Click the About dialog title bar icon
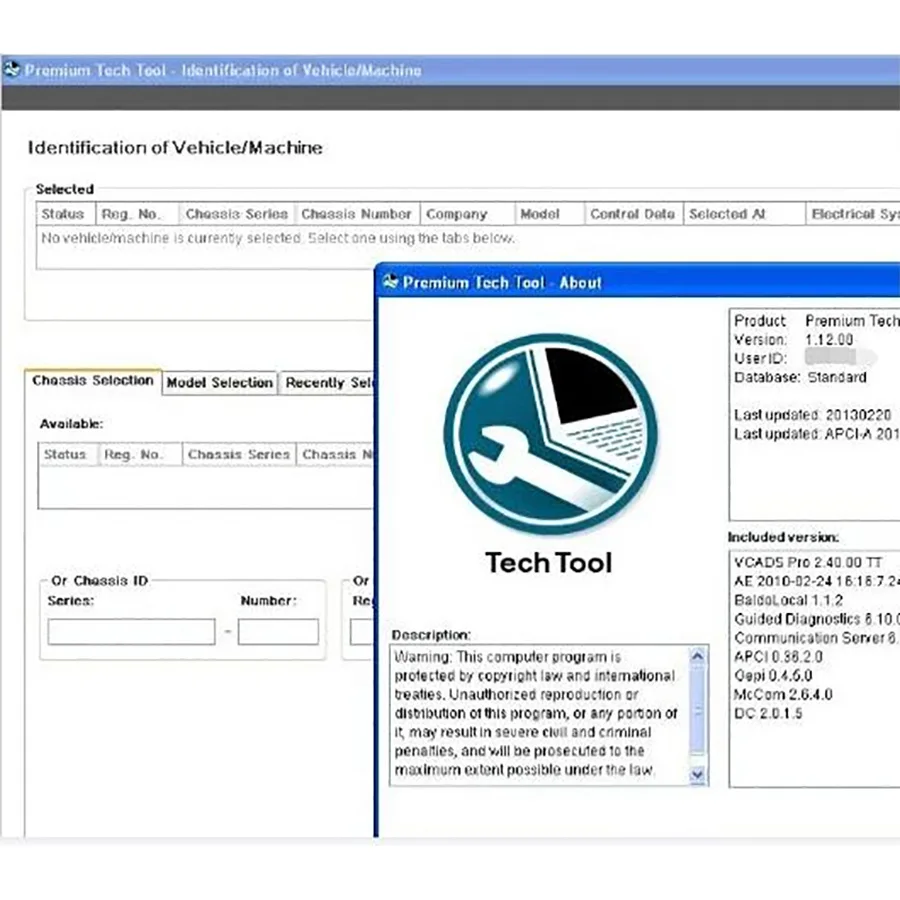The height and width of the screenshot is (900, 900). click(x=390, y=282)
